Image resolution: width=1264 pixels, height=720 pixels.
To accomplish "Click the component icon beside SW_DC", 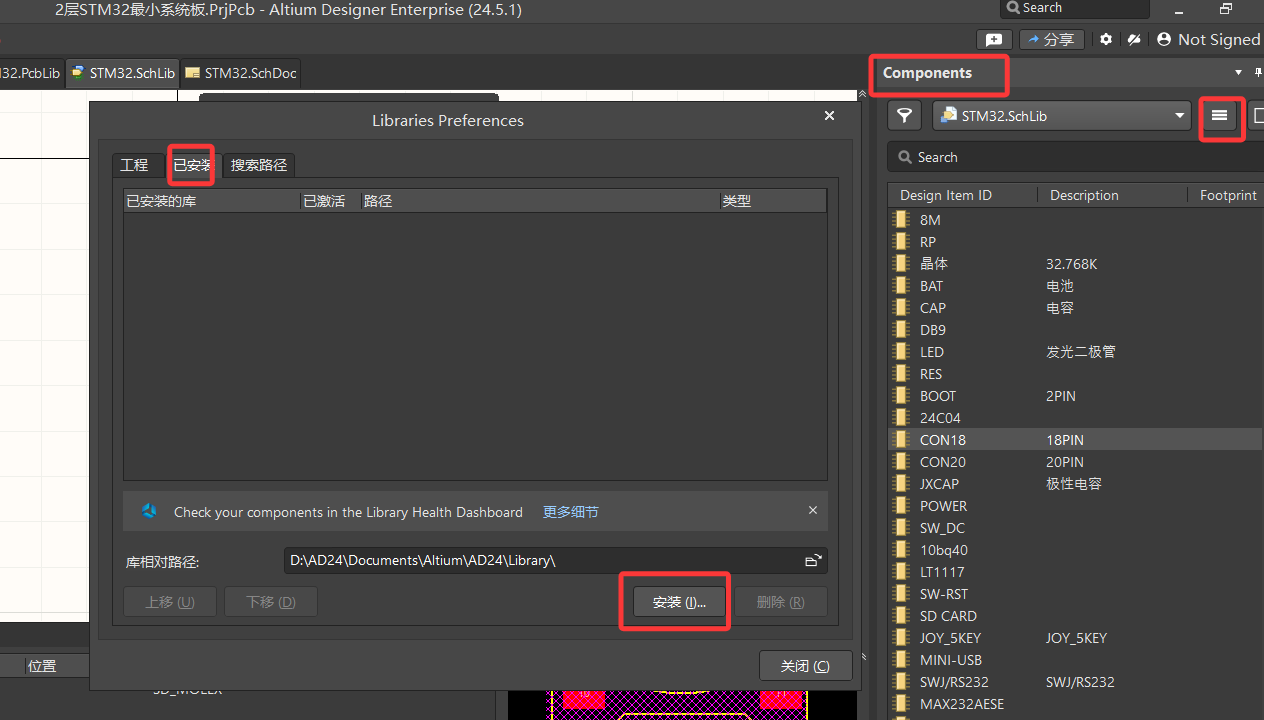I will [x=901, y=527].
